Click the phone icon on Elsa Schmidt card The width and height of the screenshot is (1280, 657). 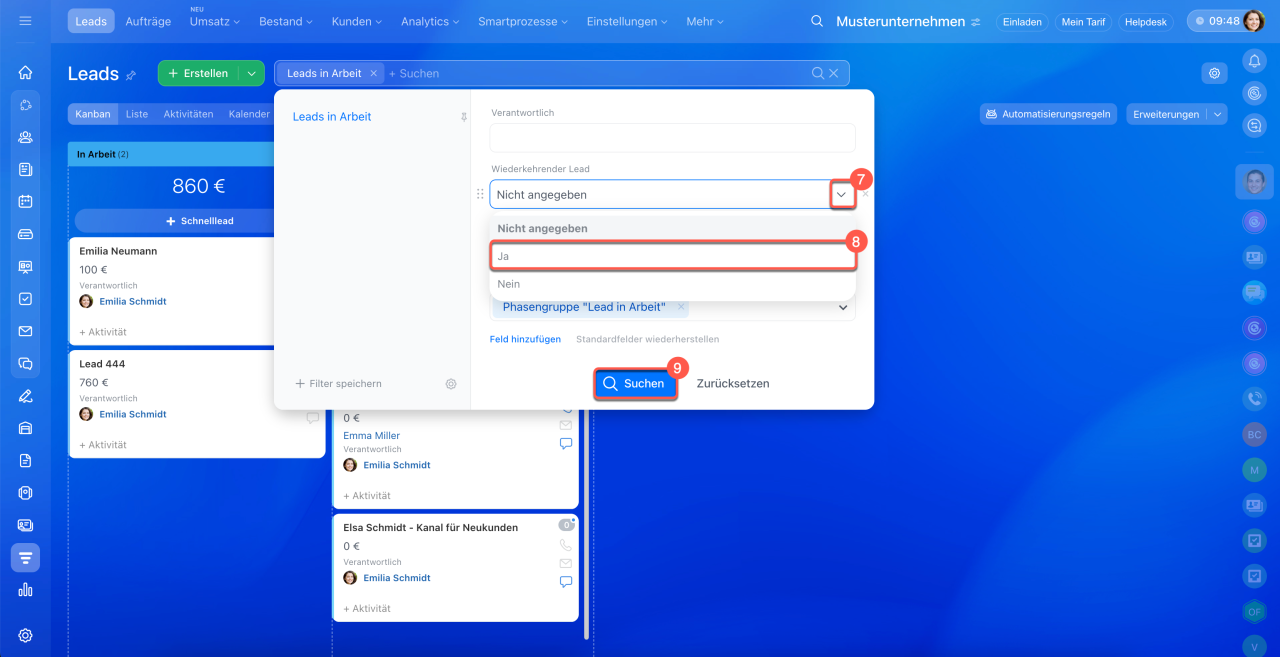coord(566,545)
